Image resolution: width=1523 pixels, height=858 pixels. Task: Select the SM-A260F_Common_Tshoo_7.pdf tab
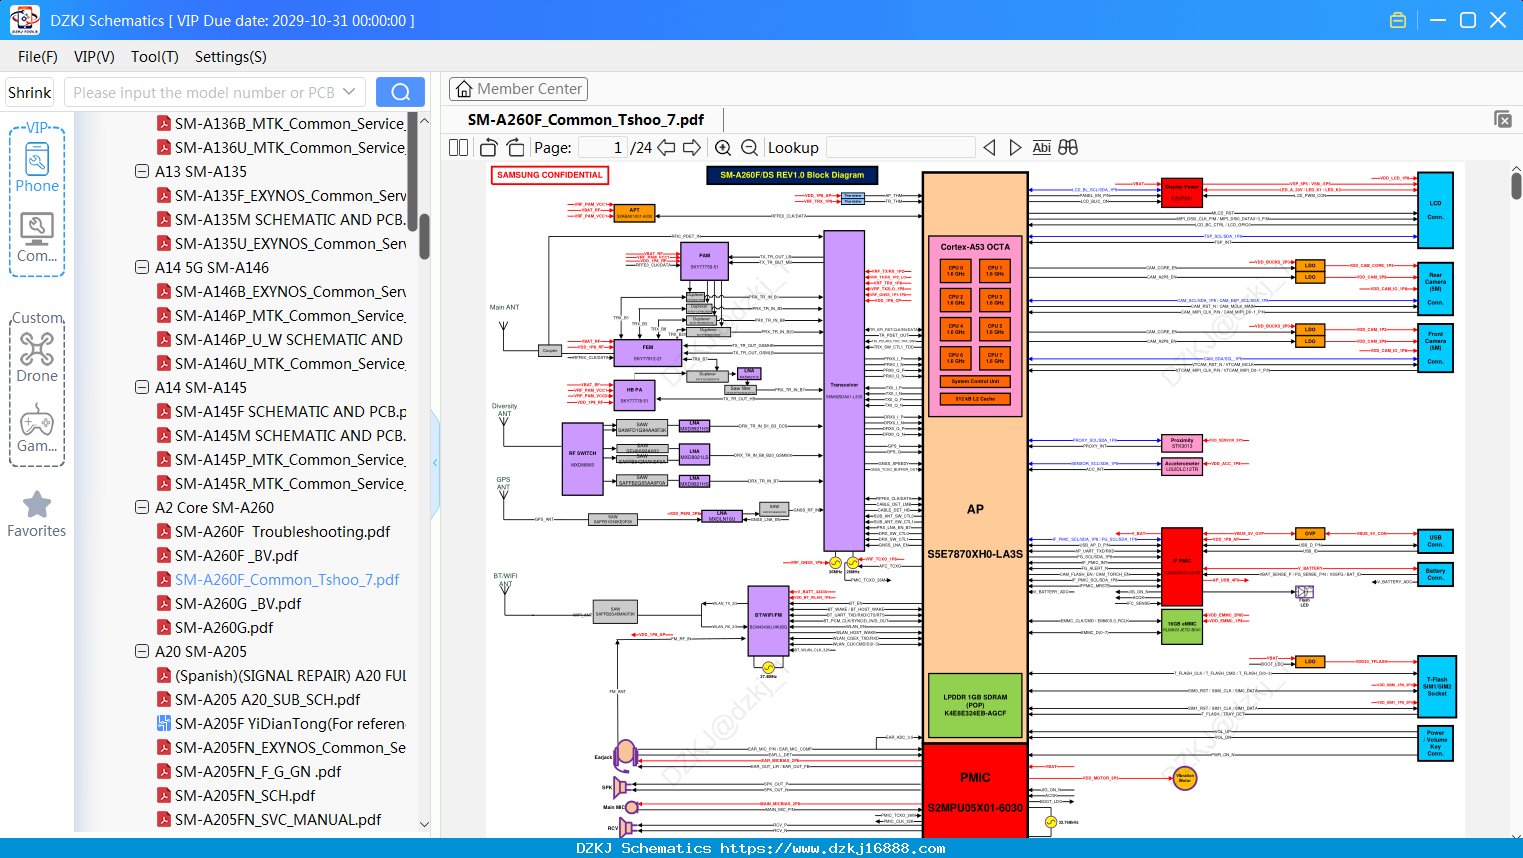click(586, 119)
